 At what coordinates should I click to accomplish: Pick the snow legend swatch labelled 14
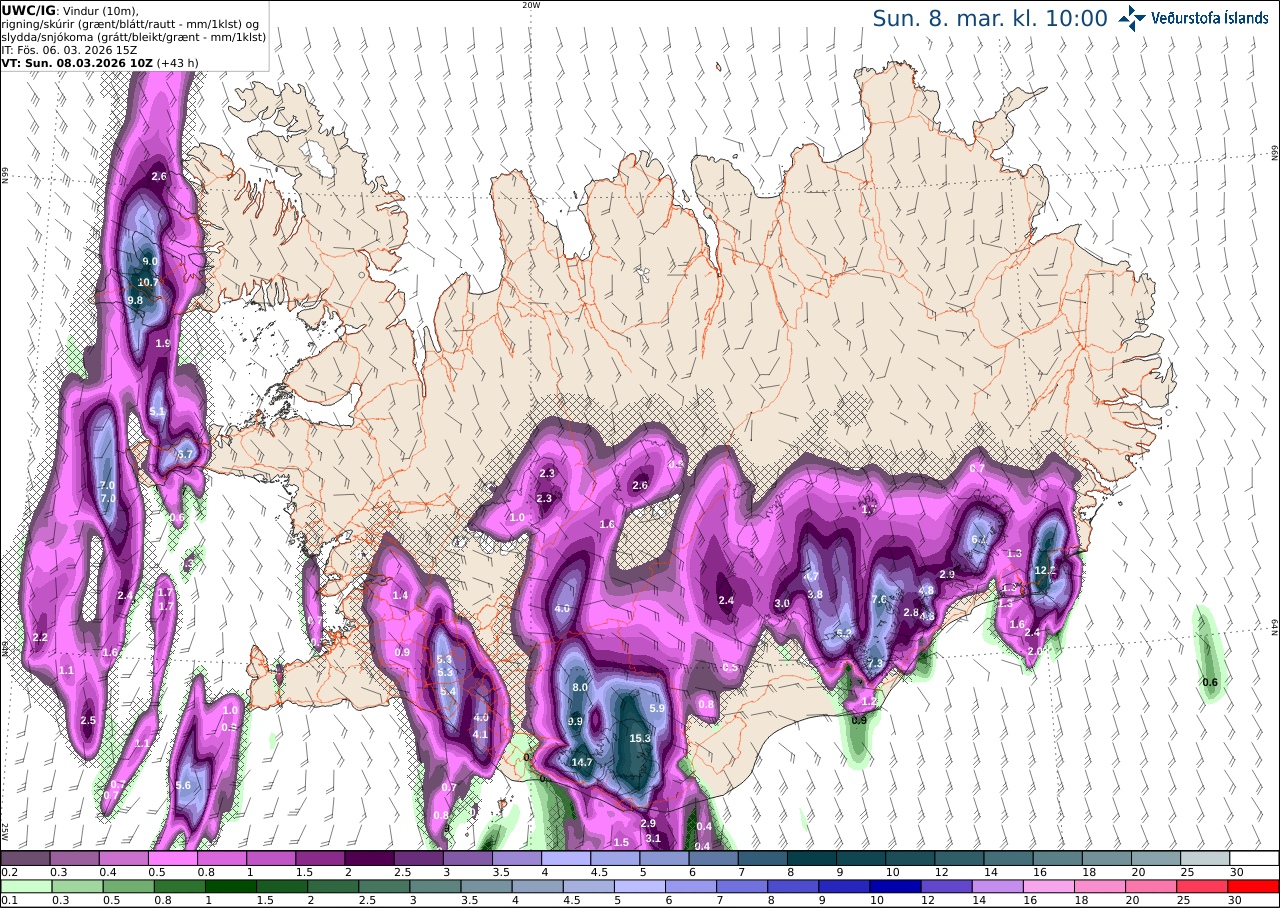click(x=1009, y=858)
